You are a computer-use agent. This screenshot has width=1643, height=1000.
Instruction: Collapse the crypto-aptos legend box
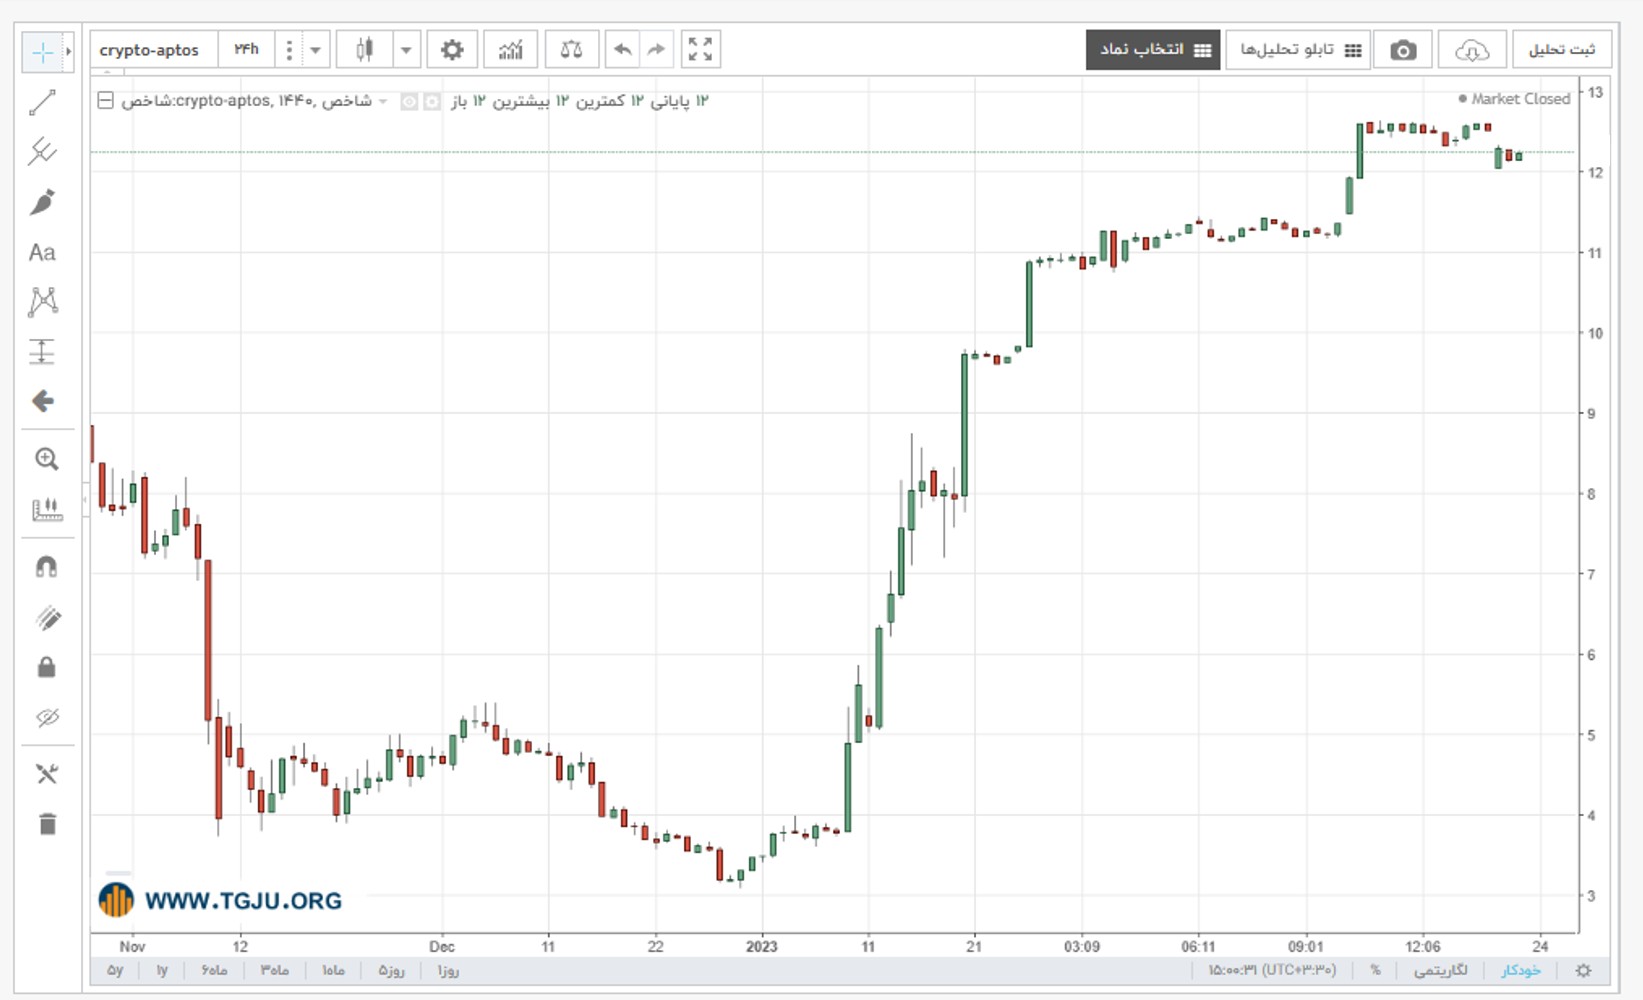(105, 100)
